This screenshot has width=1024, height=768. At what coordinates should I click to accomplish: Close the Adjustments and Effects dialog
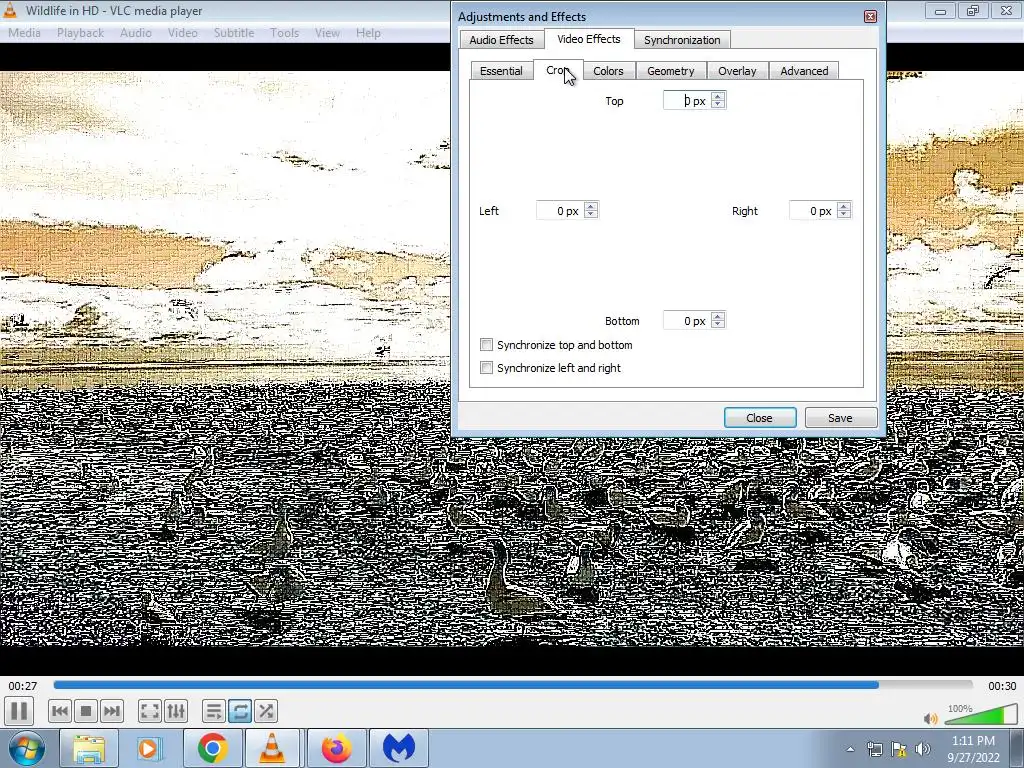coord(870,16)
